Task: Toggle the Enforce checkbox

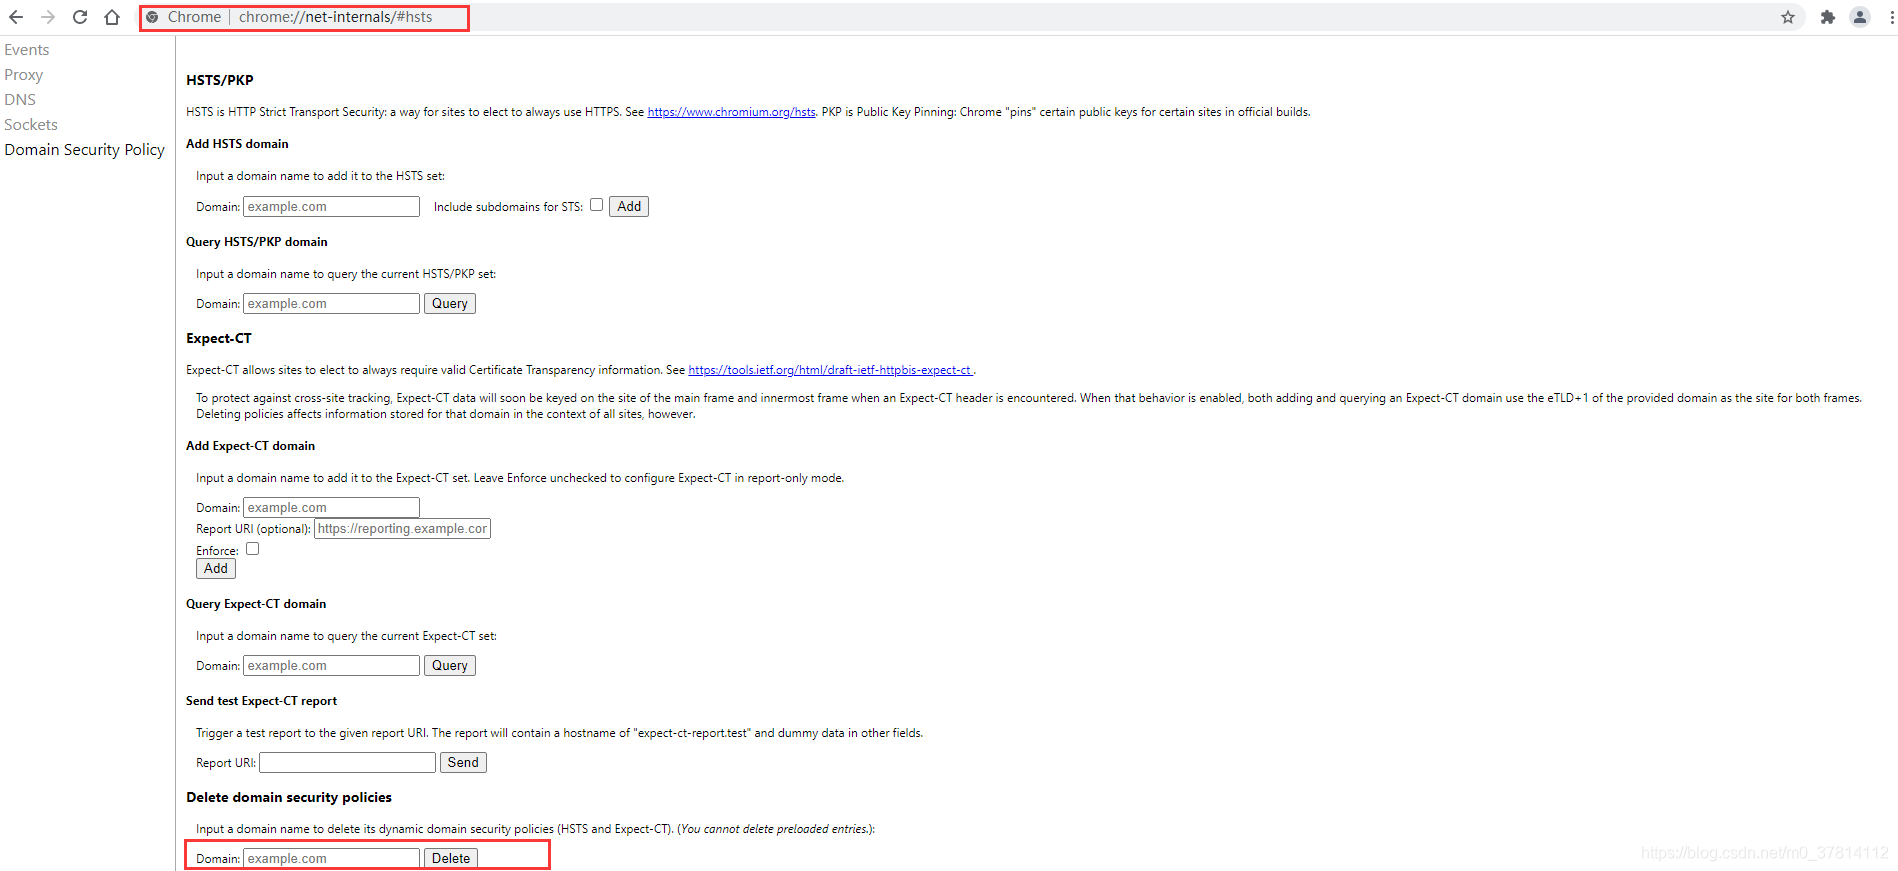Action: pos(252,549)
